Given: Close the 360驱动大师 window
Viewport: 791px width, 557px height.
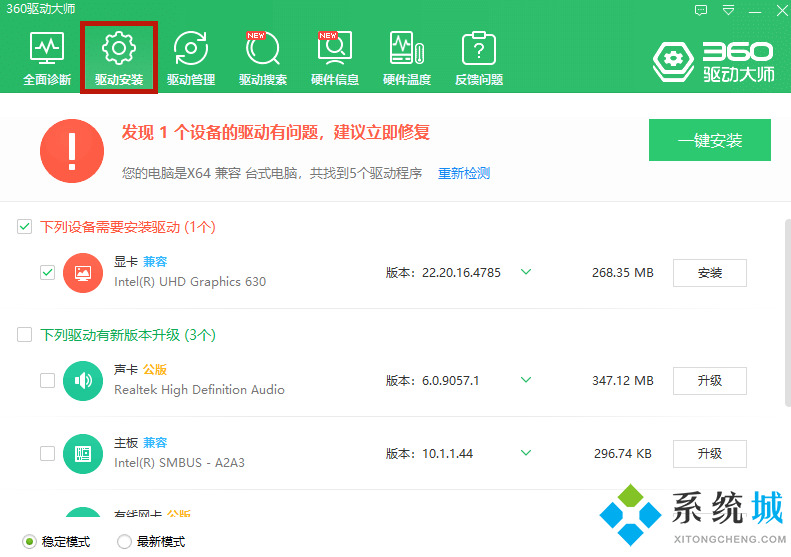Looking at the screenshot, I should [x=782, y=11].
